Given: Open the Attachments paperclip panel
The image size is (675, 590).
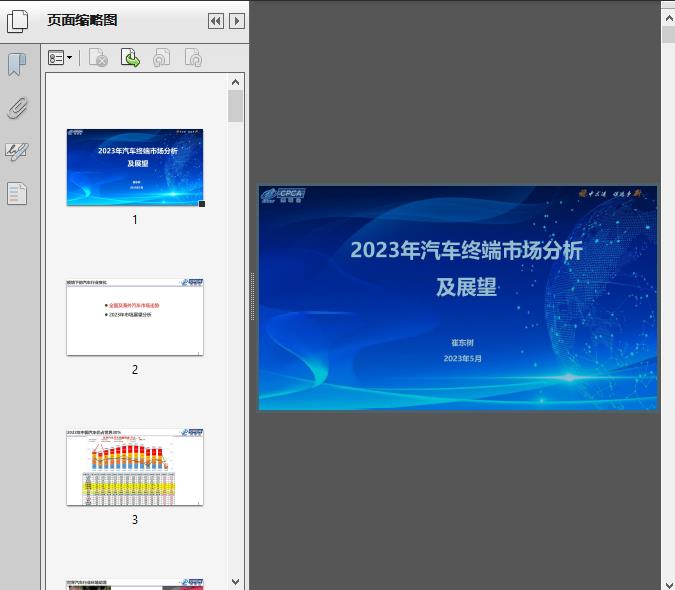Looking at the screenshot, I should point(17,108).
